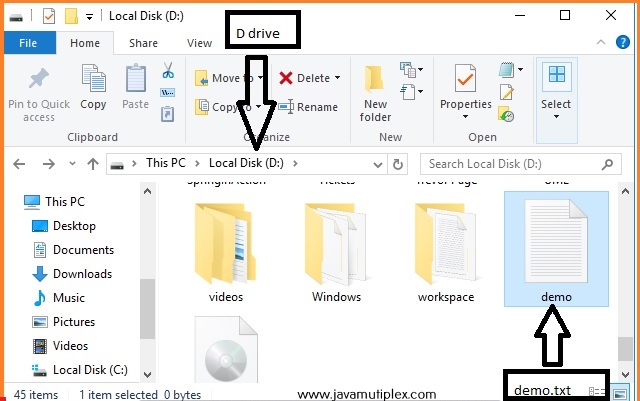Select the demo text file
The height and width of the screenshot is (401, 640).
556,249
